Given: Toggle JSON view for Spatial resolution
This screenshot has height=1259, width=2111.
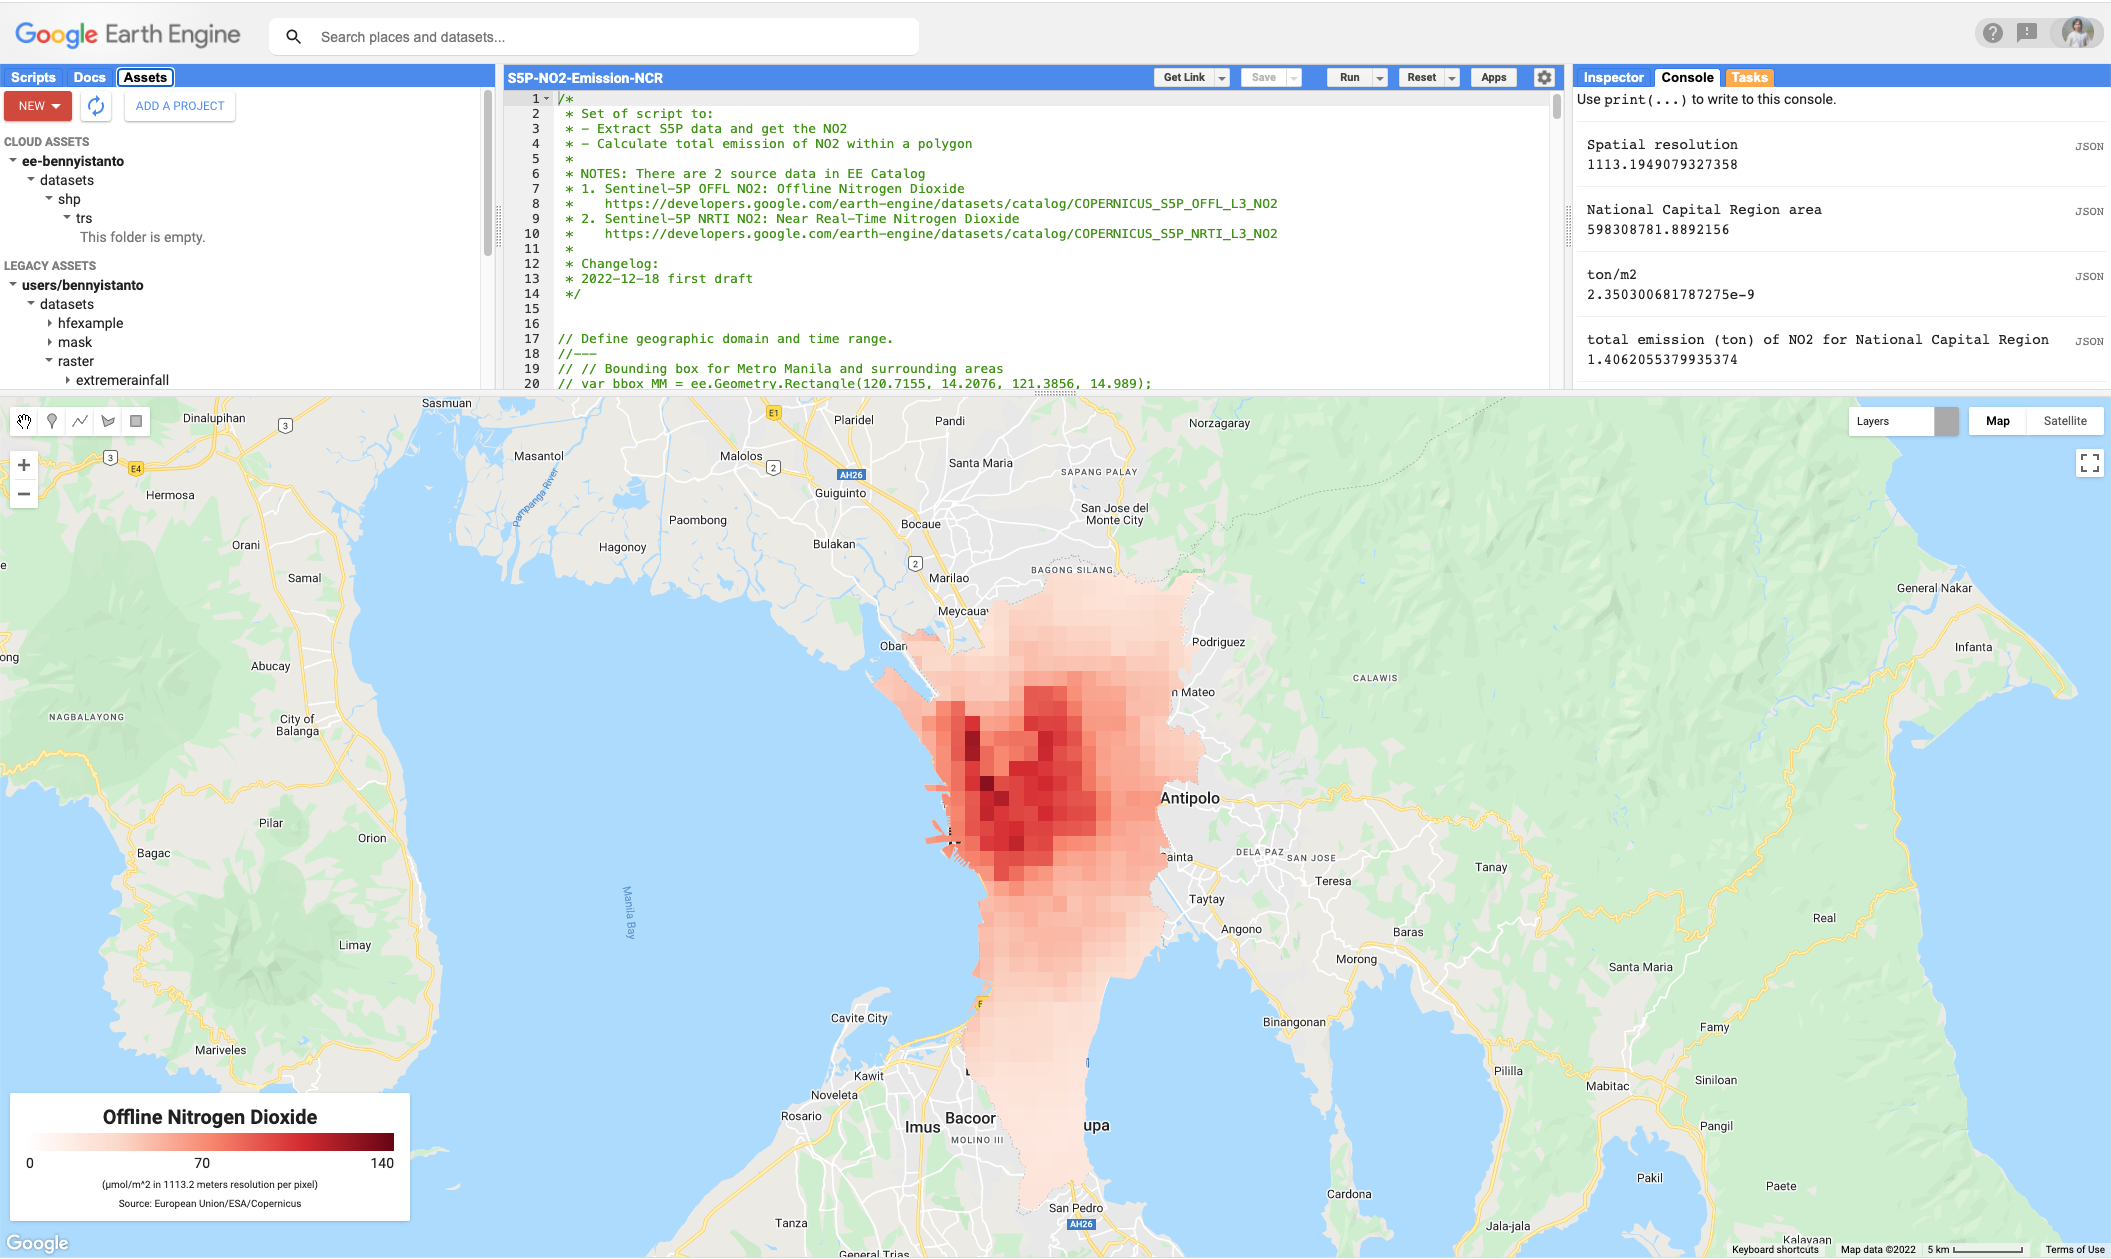Looking at the screenshot, I should pos(2088,147).
